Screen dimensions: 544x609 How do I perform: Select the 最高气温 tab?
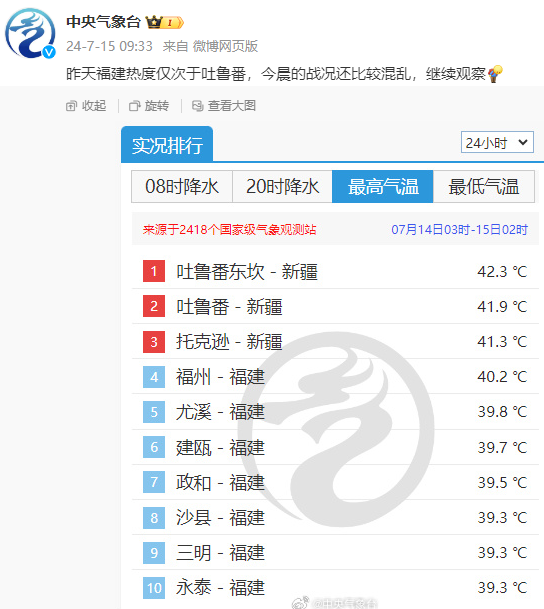click(382, 186)
